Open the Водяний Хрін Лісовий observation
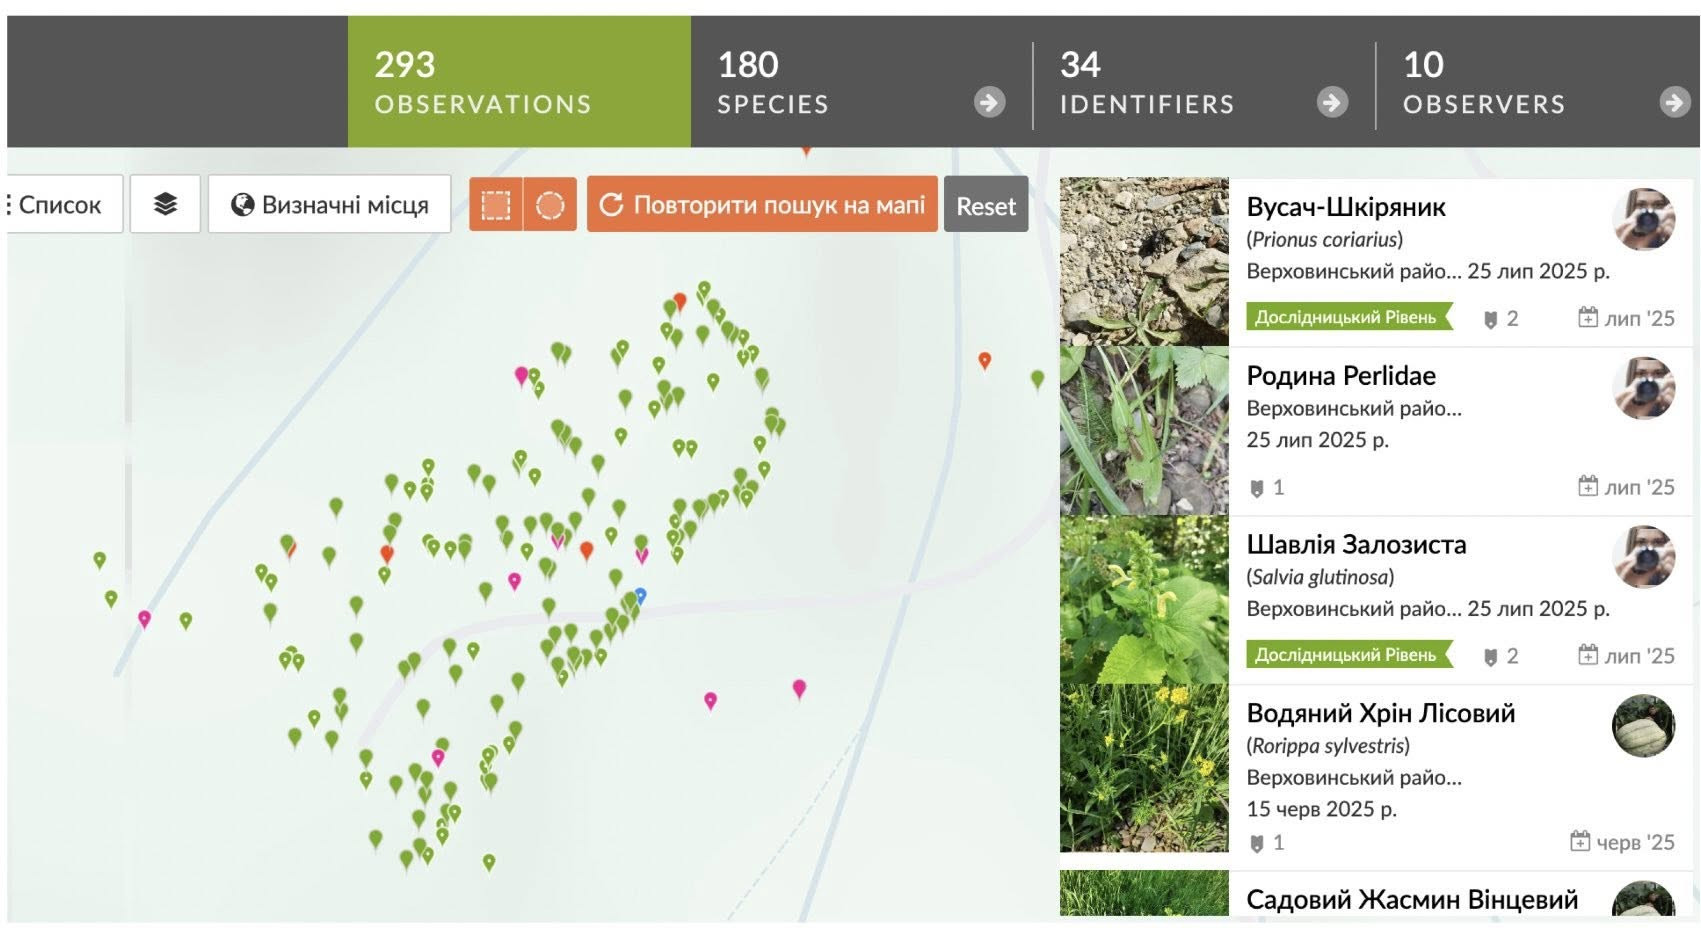The image size is (1701, 931). 1380,713
